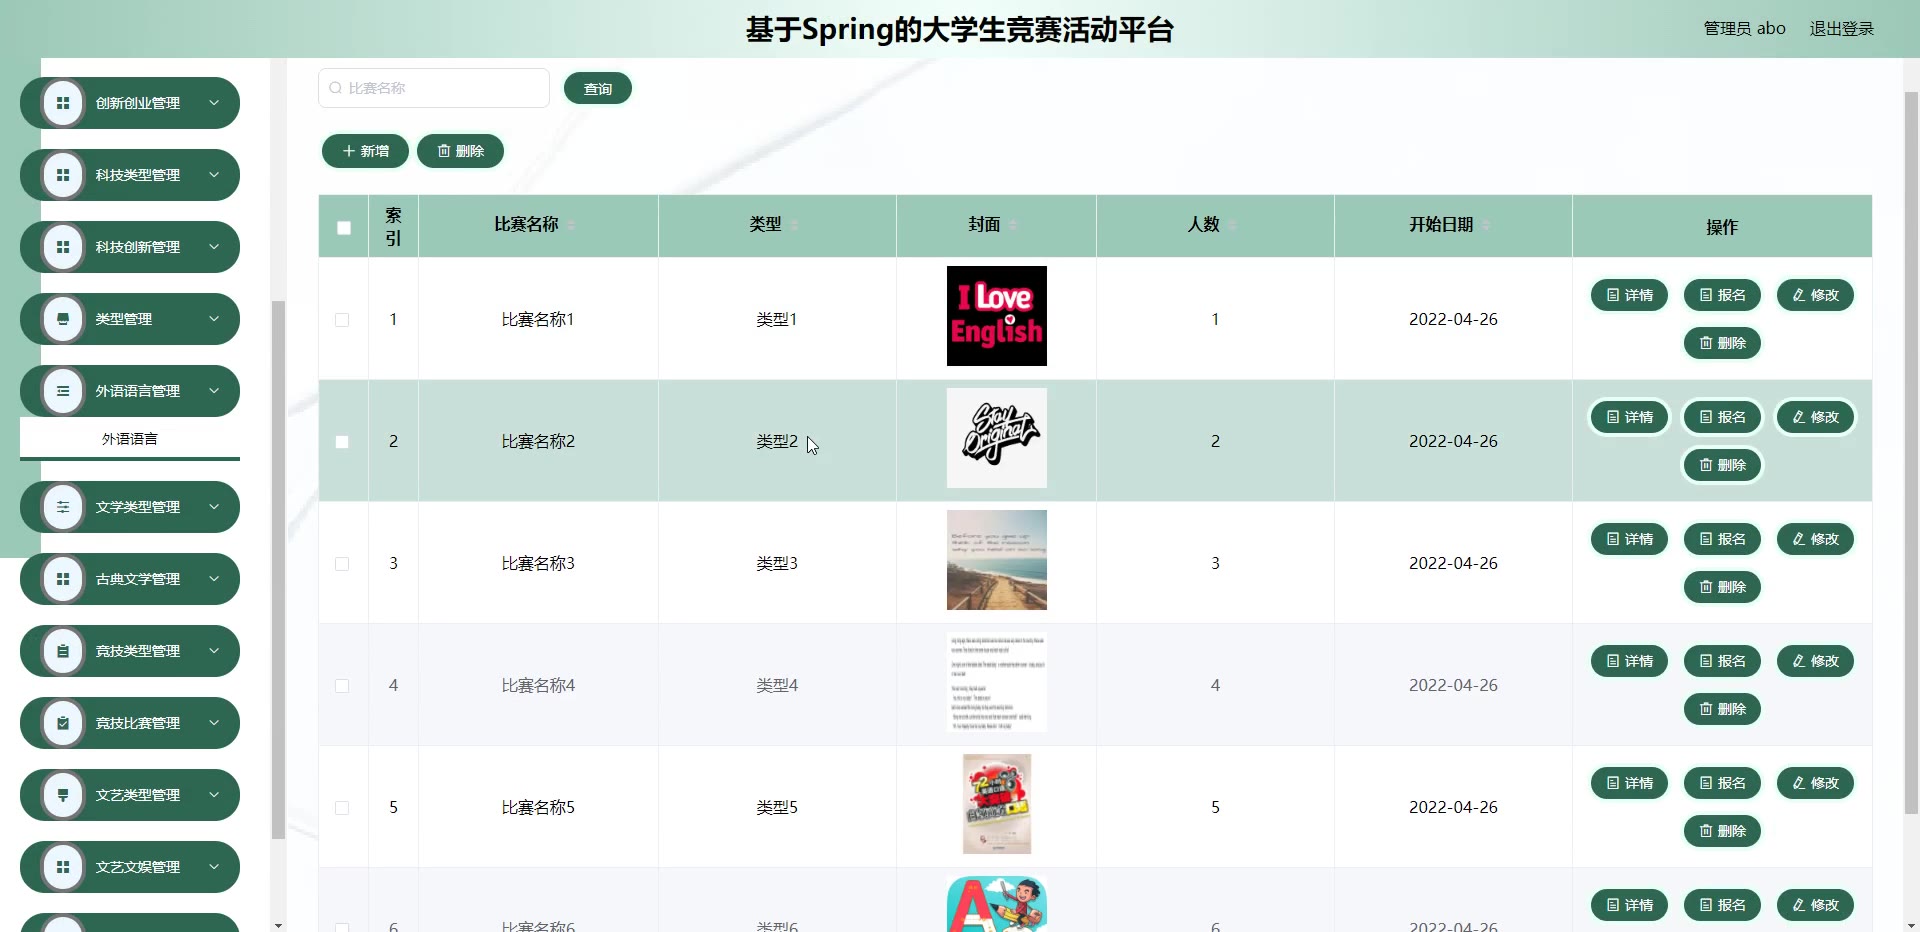The height and width of the screenshot is (932, 1920).
Task: Click the 古典文学管理 grid icon
Action: click(63, 579)
